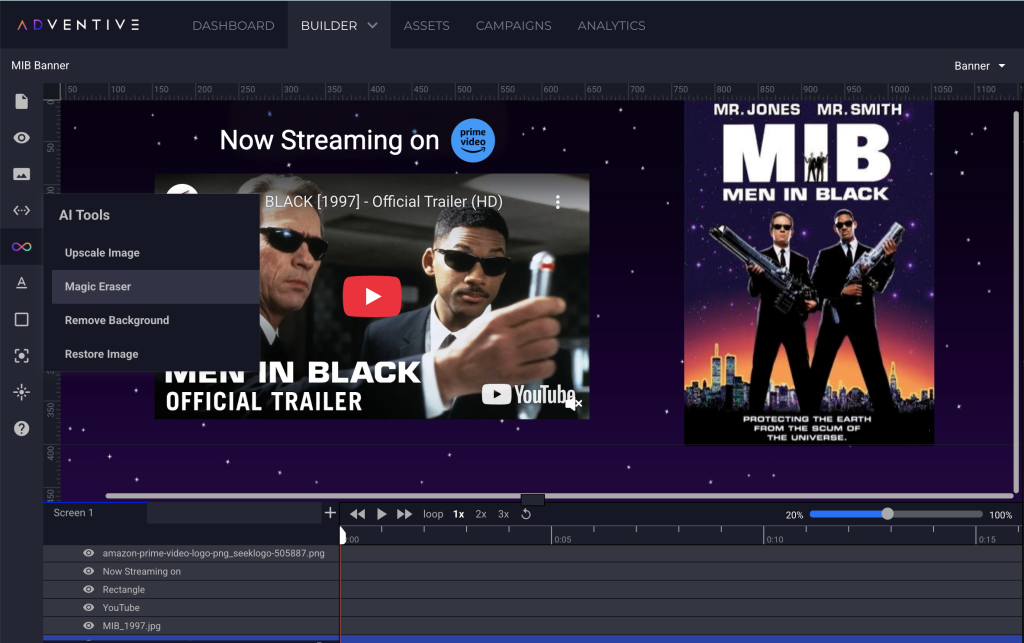Unmute the video via muted speaker icon
Viewport: 1024px width, 643px height.
tap(573, 403)
